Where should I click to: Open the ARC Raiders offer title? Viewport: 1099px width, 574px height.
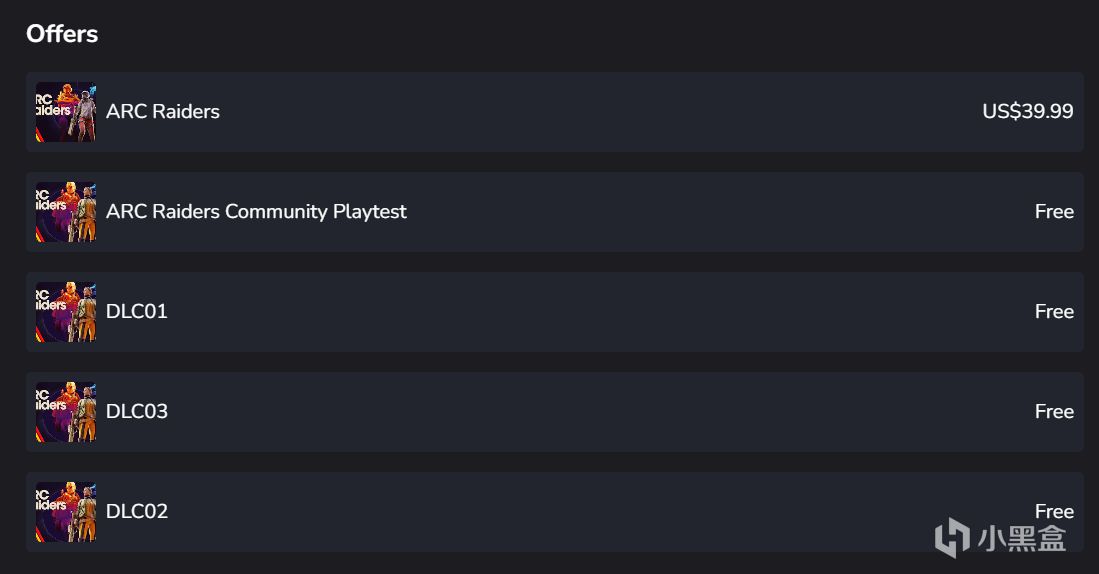point(163,111)
